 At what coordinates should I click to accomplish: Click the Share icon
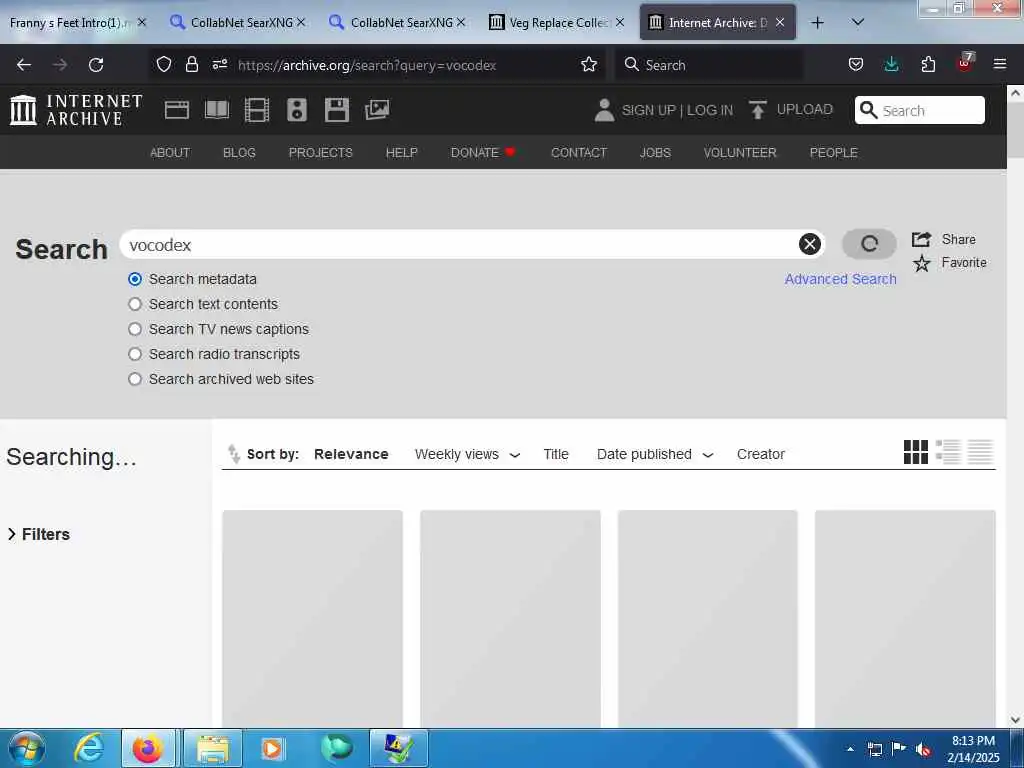click(x=921, y=239)
